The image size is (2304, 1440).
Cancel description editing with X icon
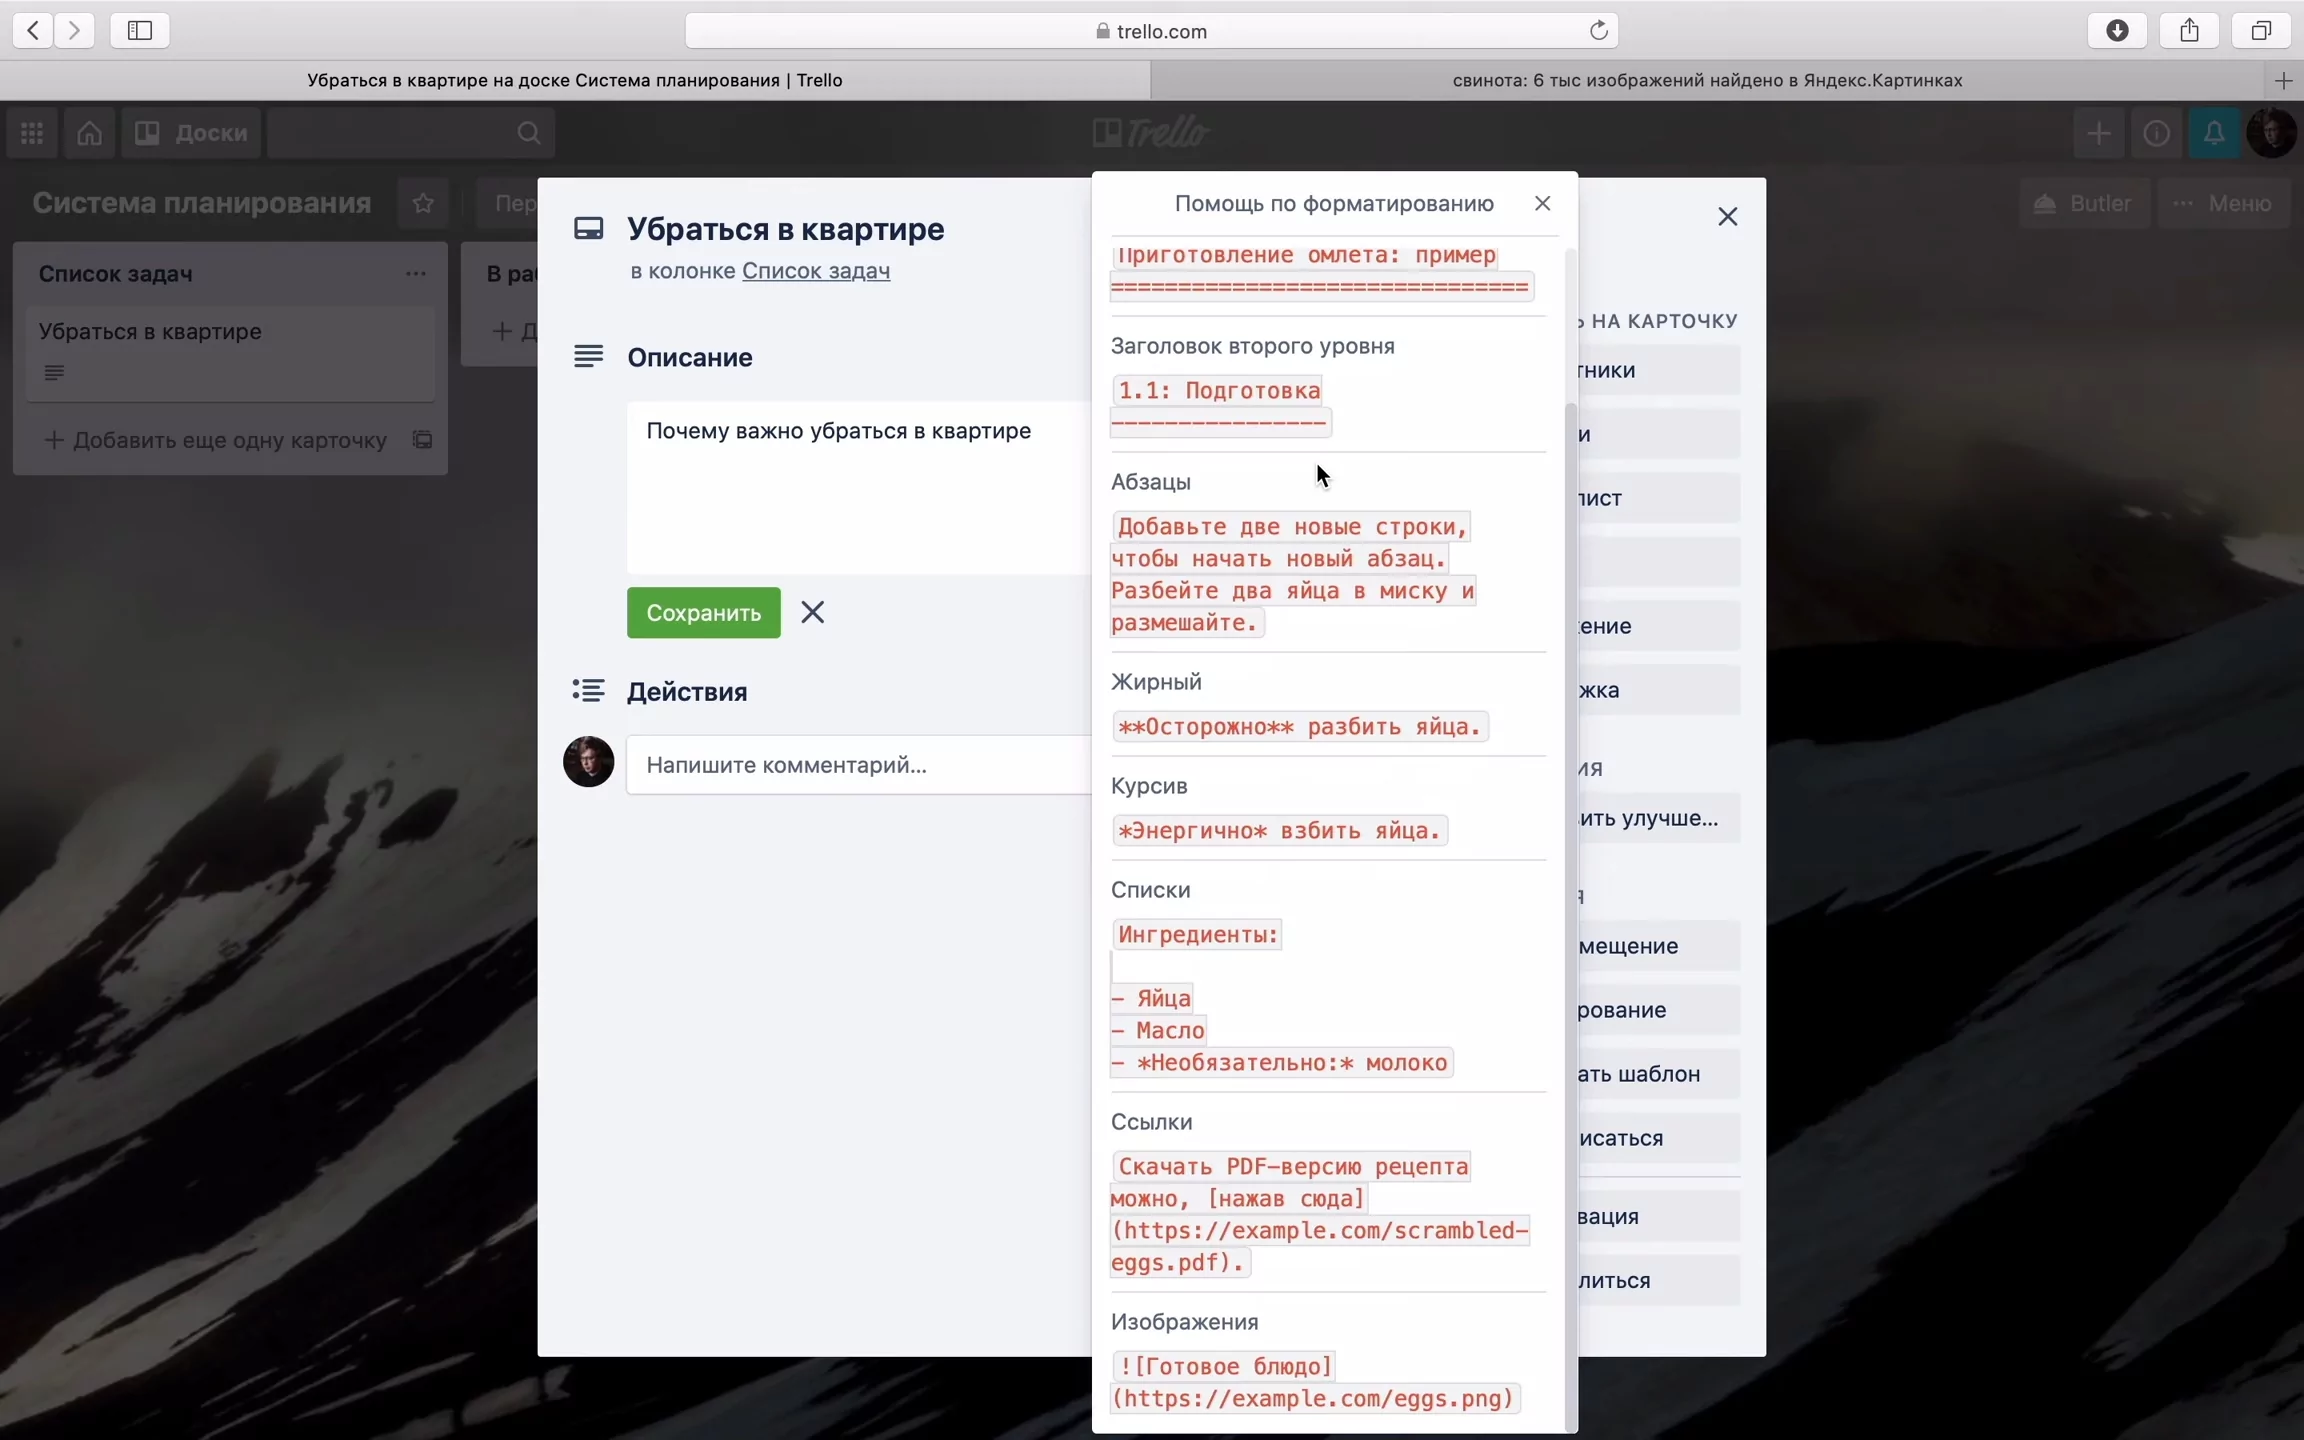point(812,612)
